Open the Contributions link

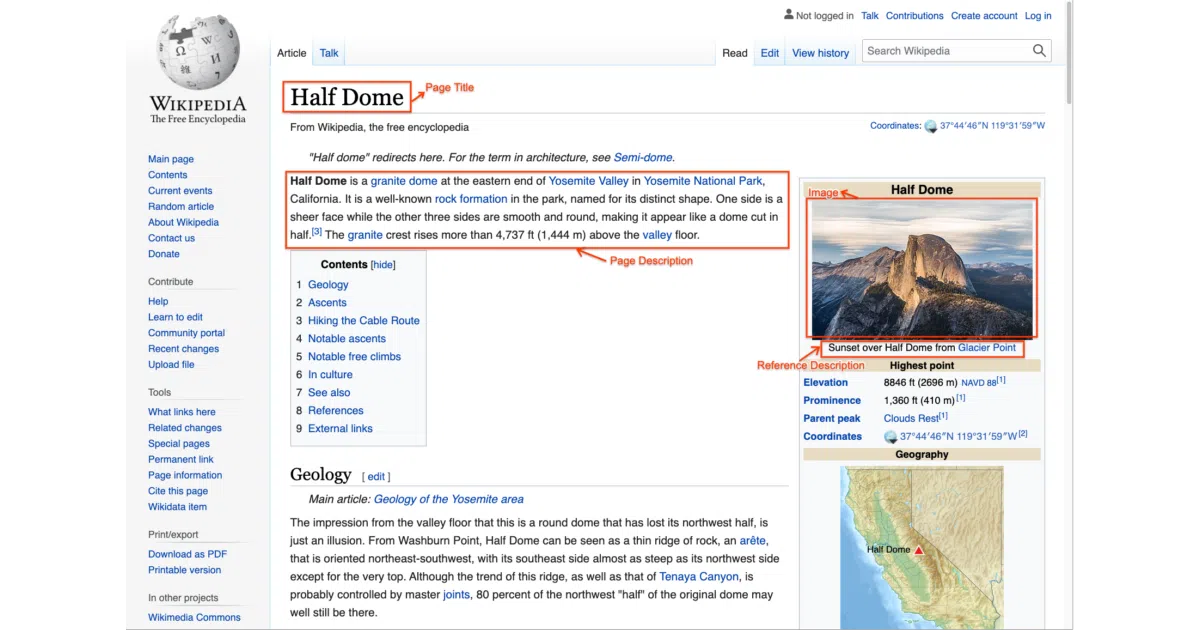(914, 16)
